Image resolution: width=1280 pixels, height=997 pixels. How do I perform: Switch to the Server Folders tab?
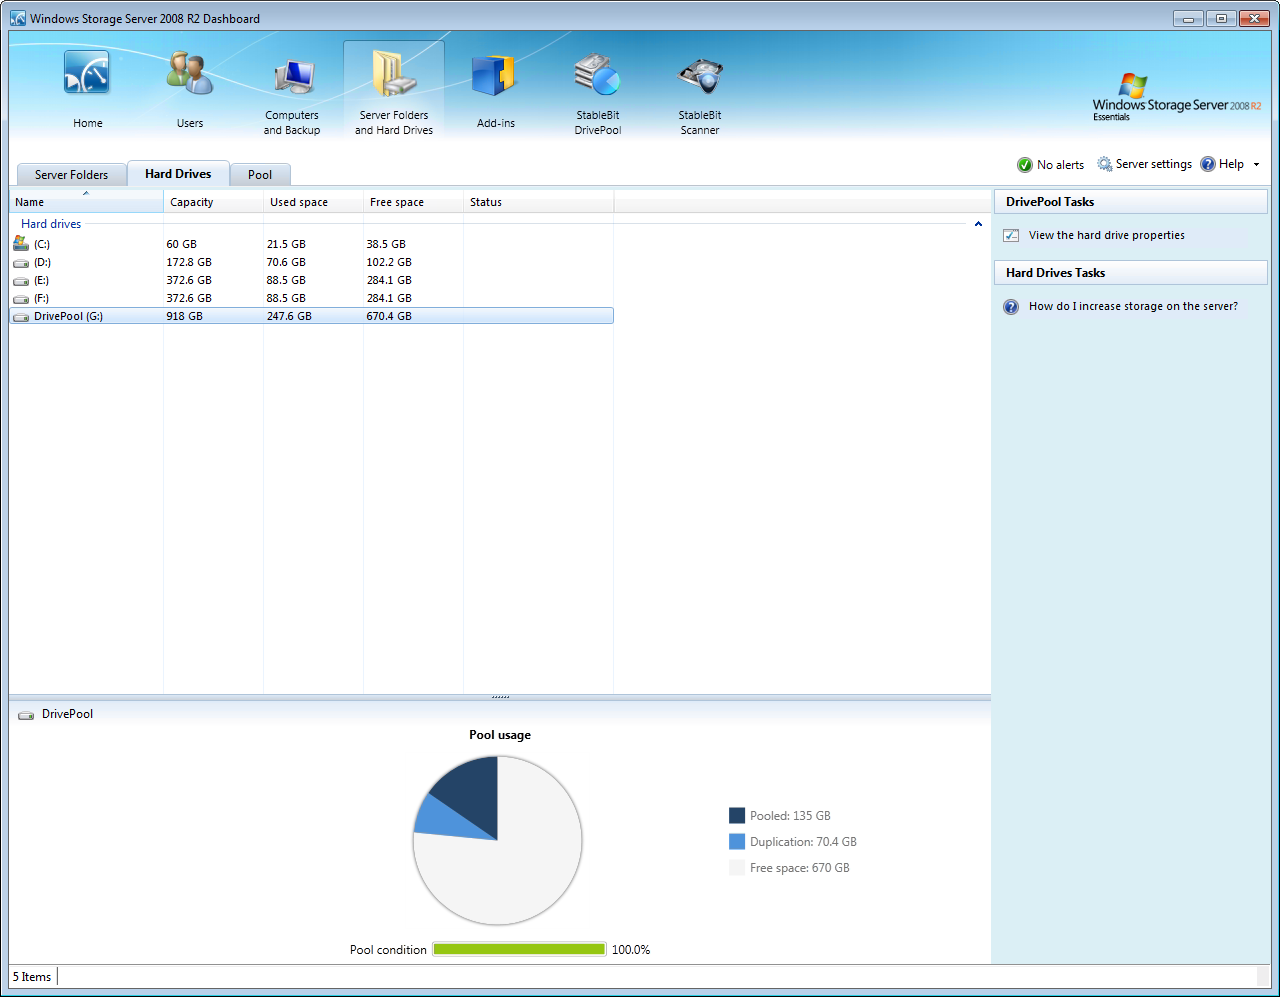[71, 174]
